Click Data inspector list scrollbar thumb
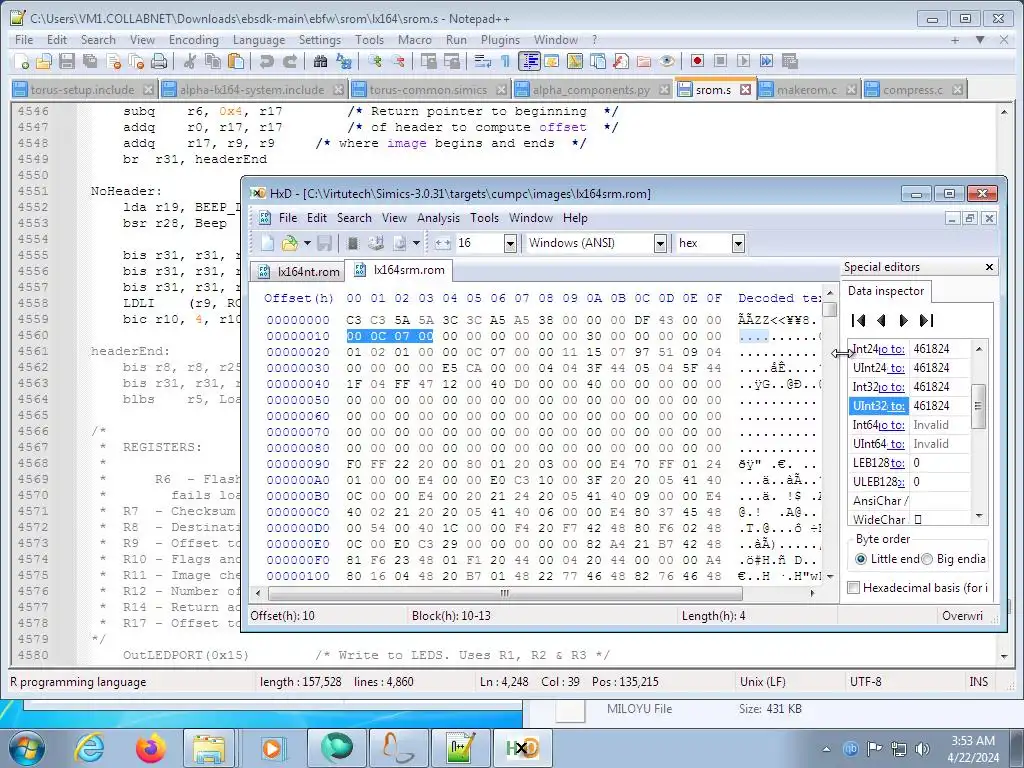 click(978, 406)
